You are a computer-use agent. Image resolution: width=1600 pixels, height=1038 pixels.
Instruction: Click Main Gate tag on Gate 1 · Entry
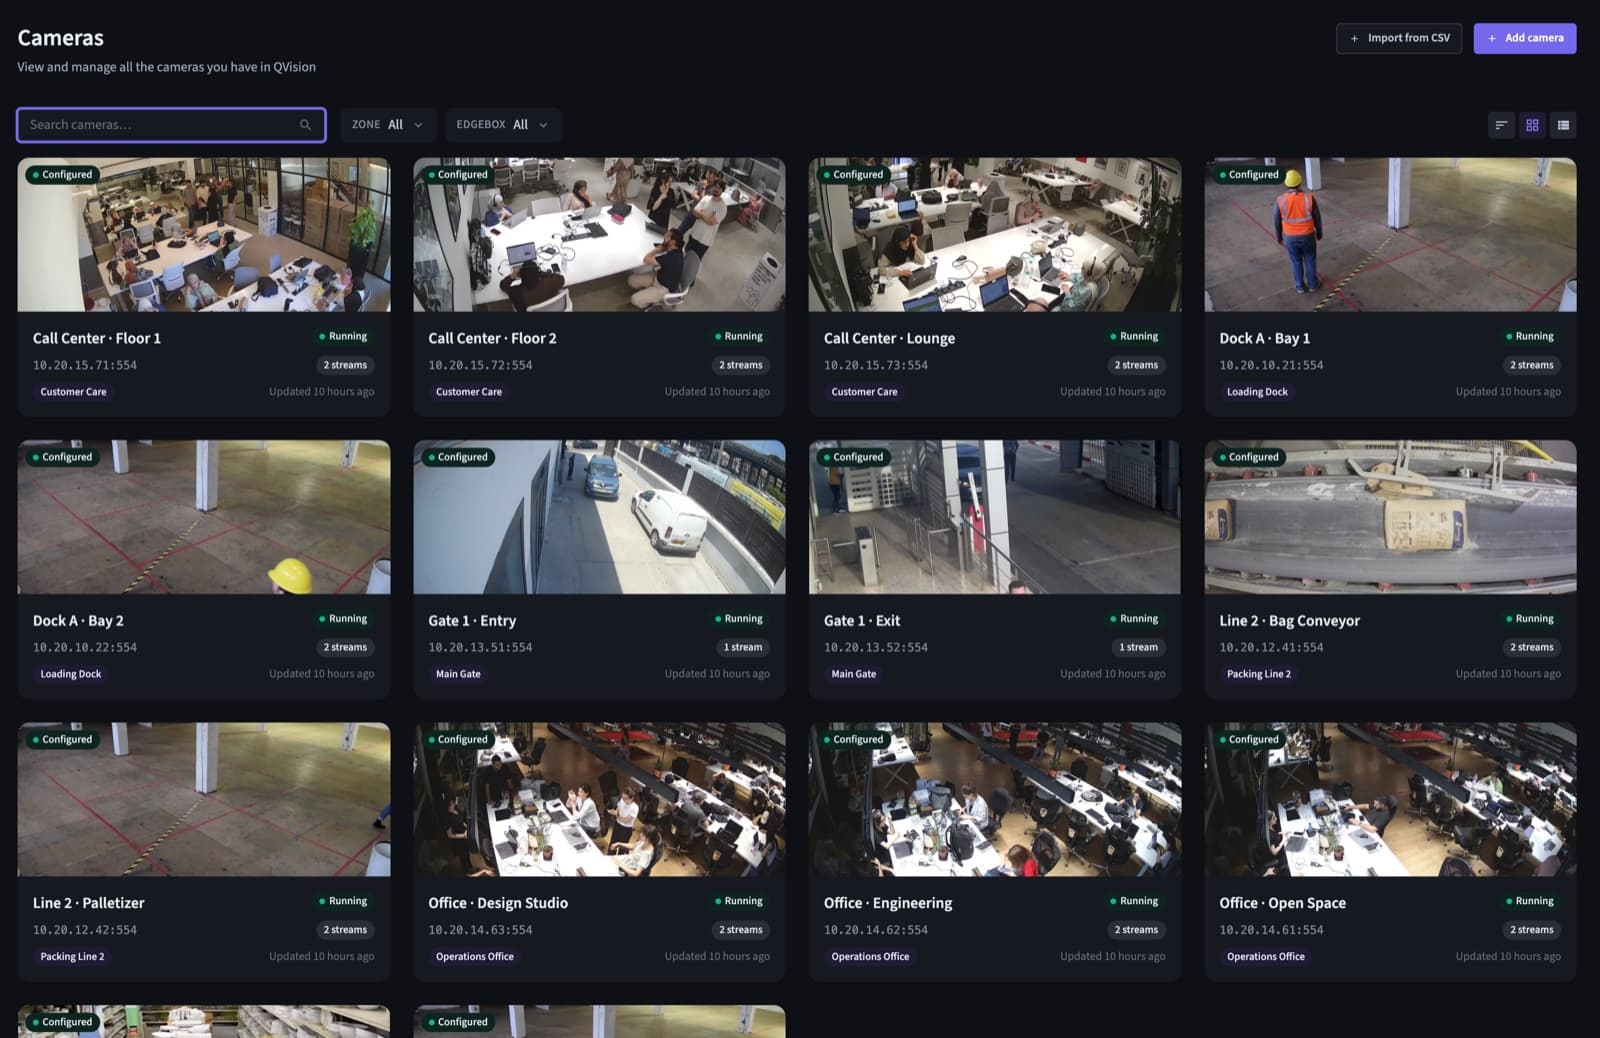(x=458, y=674)
